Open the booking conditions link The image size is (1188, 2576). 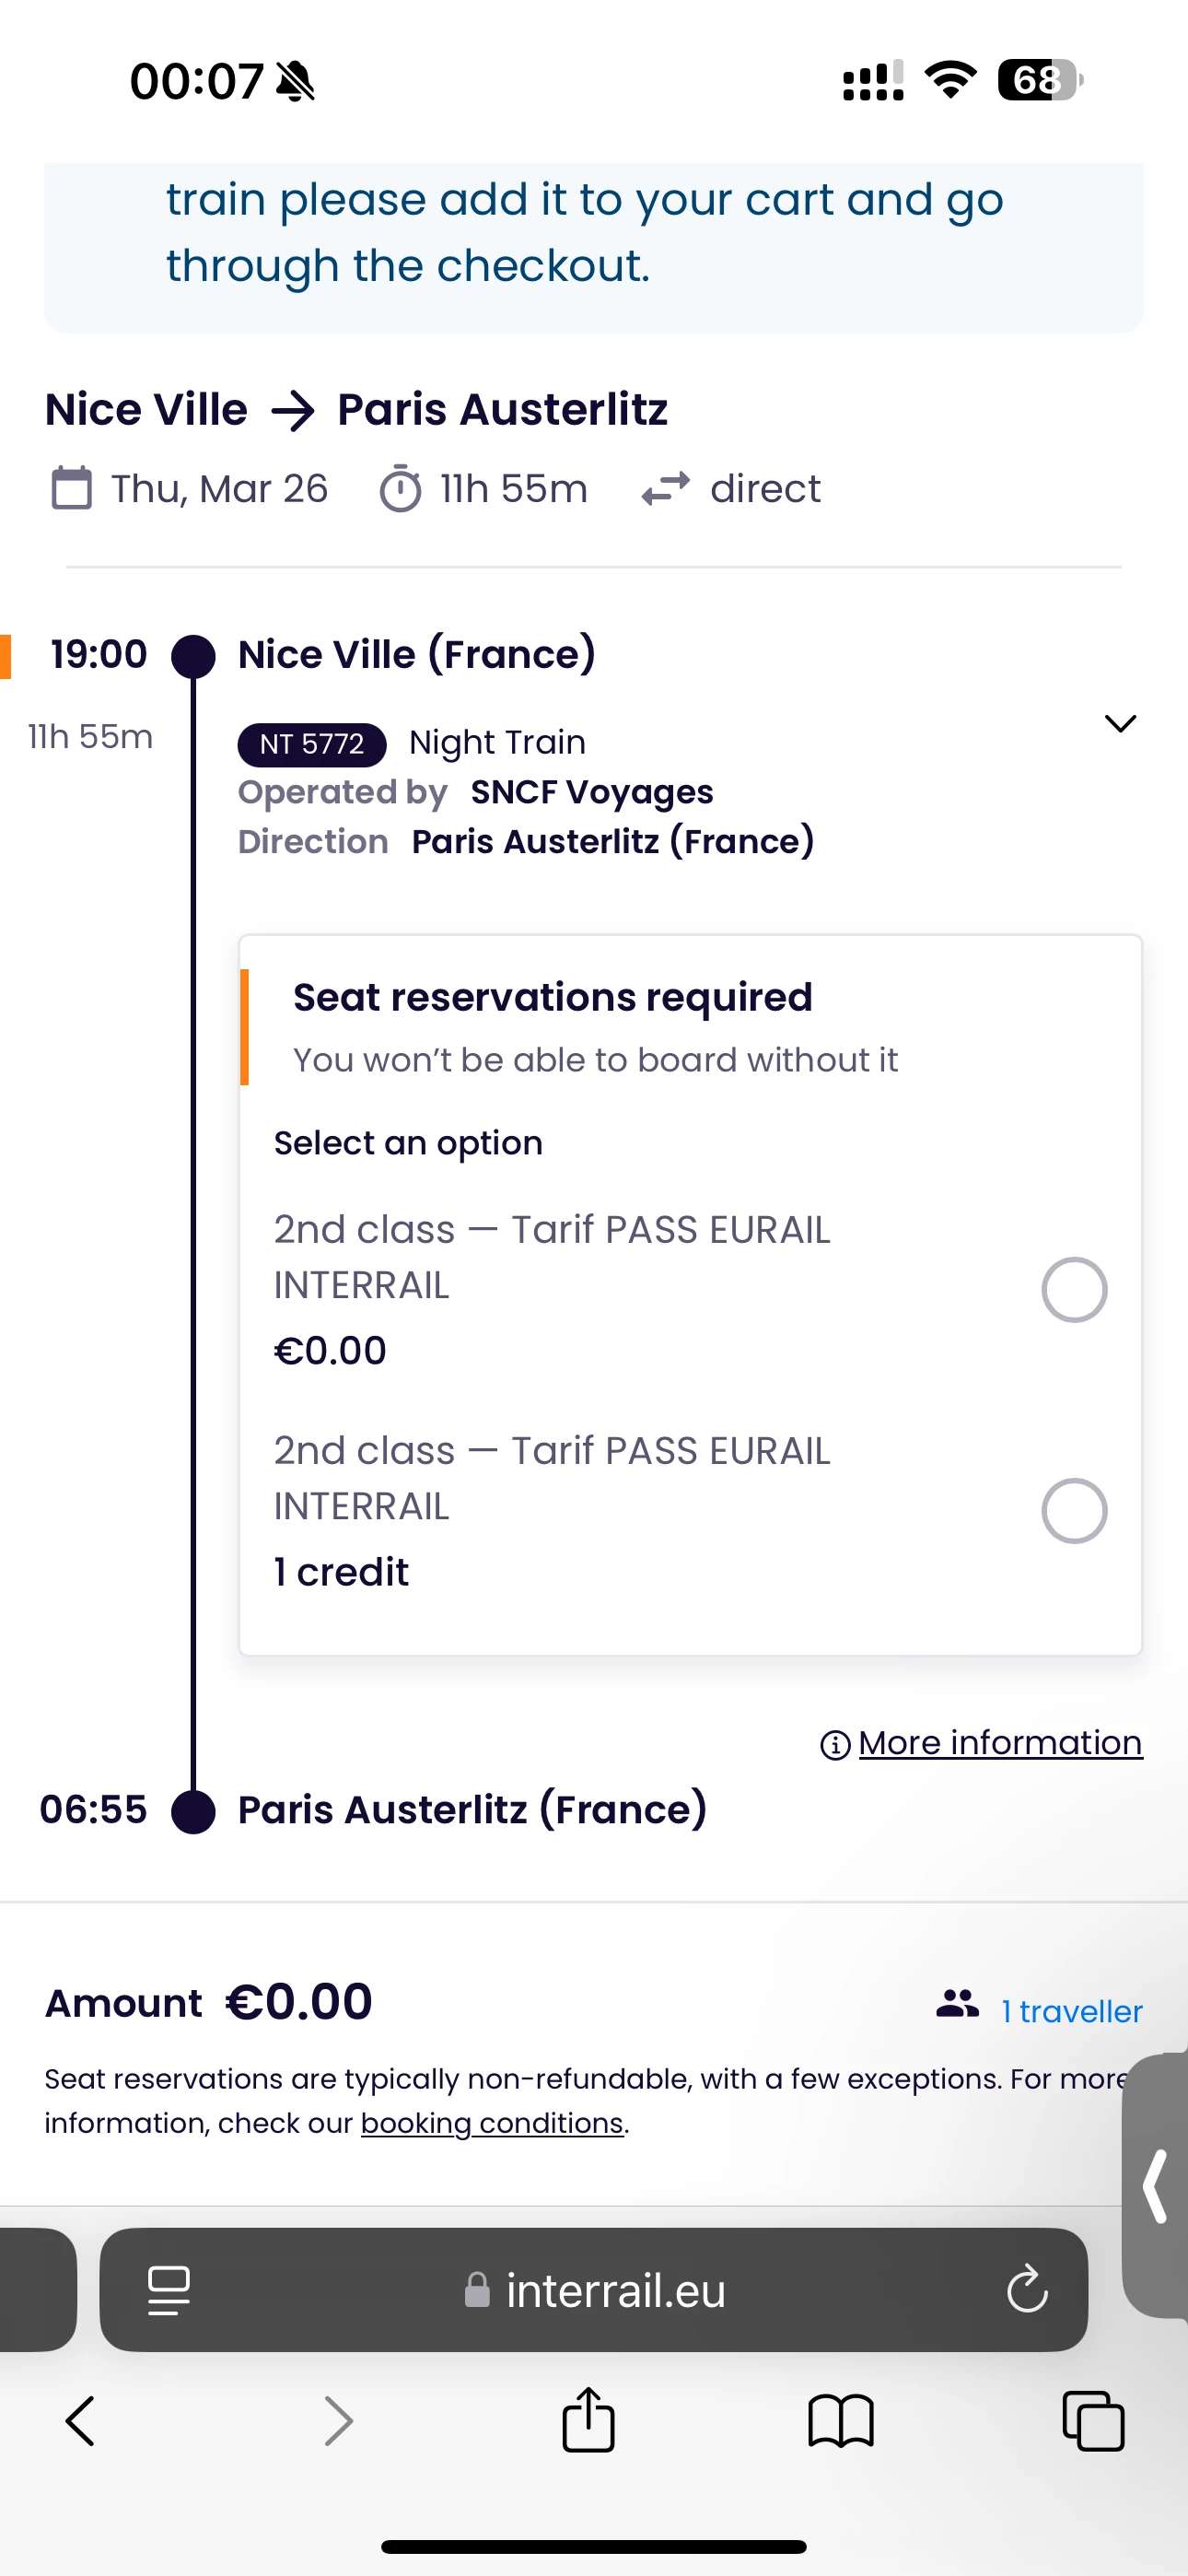[x=492, y=2122]
